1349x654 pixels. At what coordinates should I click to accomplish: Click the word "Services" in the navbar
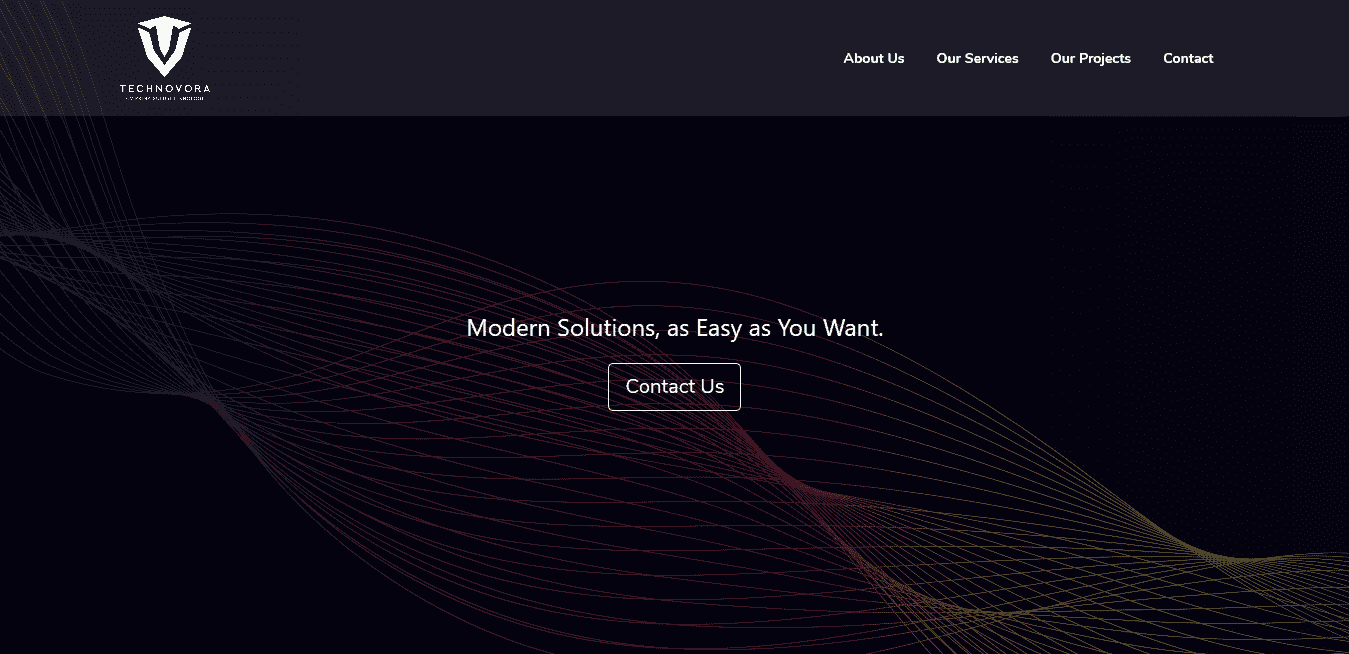991,58
